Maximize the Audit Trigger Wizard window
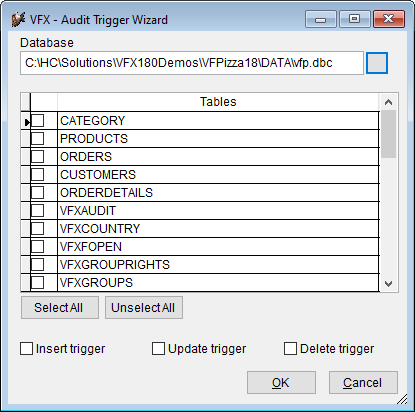The height and width of the screenshot is (412, 415). [354, 19]
